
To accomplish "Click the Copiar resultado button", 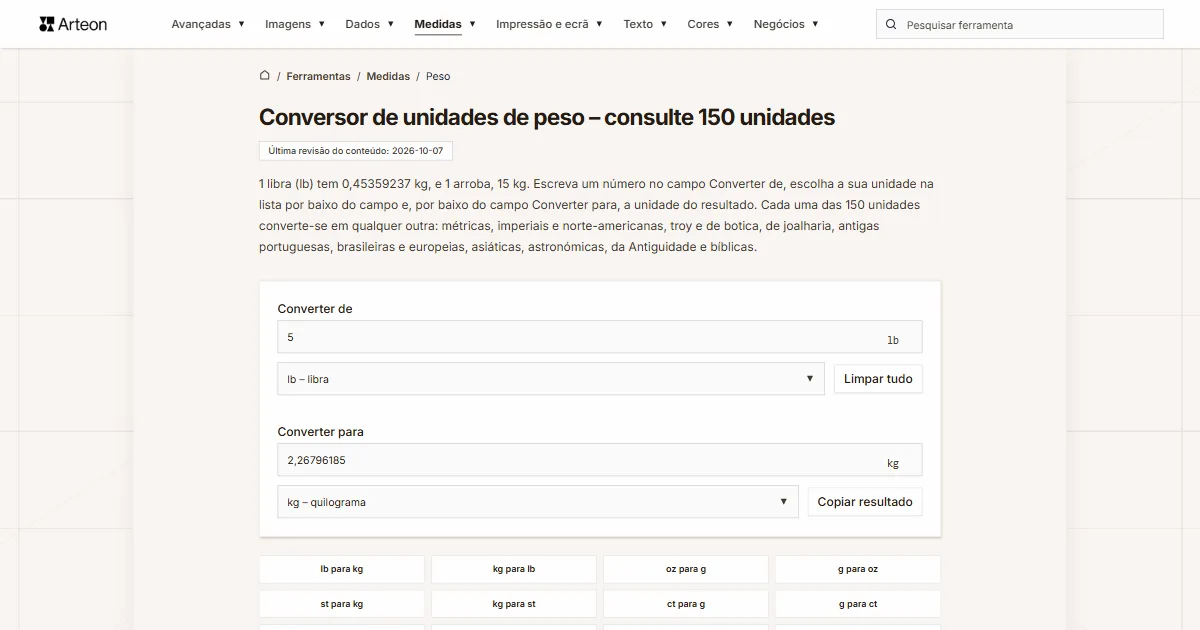I will (x=865, y=502).
